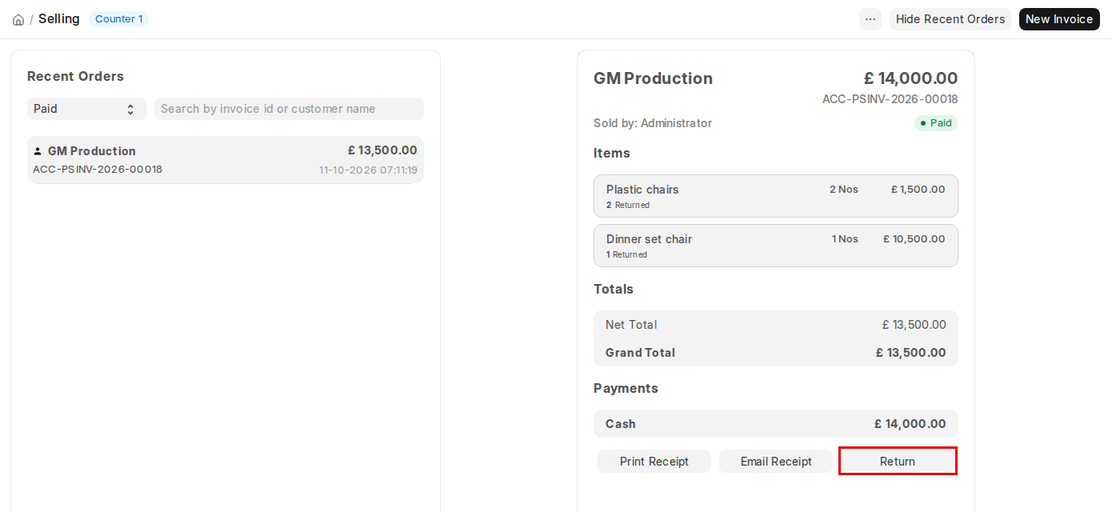Click the £ 14,000.00 invoice total header
Image resolution: width=1120 pixels, height=512 pixels.
tap(911, 79)
